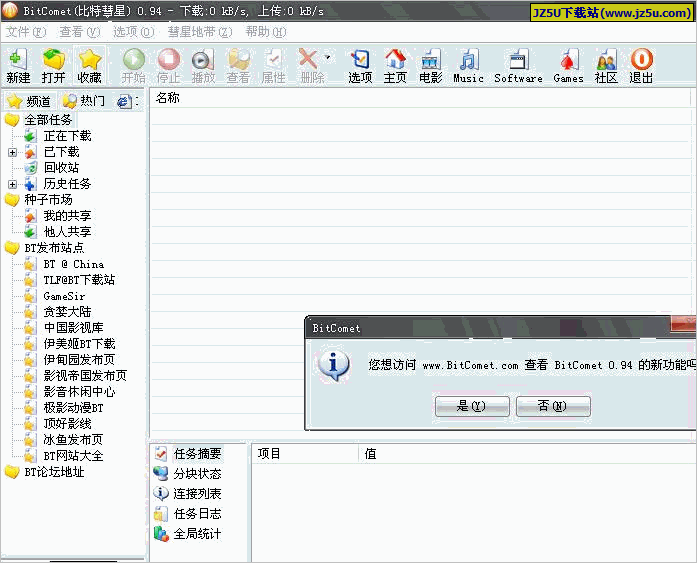Open BT网站大全 site entry
Viewport: 697px width, 563px height.
73,456
